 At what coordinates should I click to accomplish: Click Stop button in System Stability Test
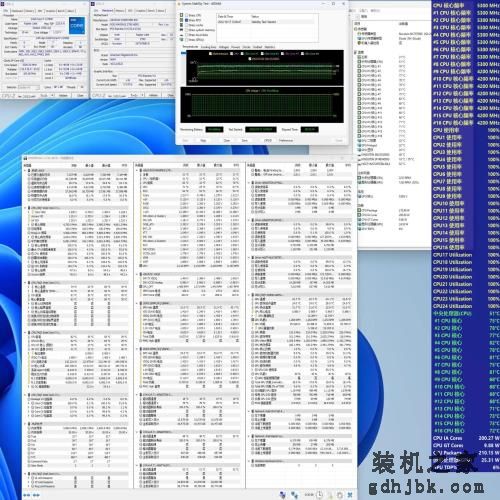203,140
